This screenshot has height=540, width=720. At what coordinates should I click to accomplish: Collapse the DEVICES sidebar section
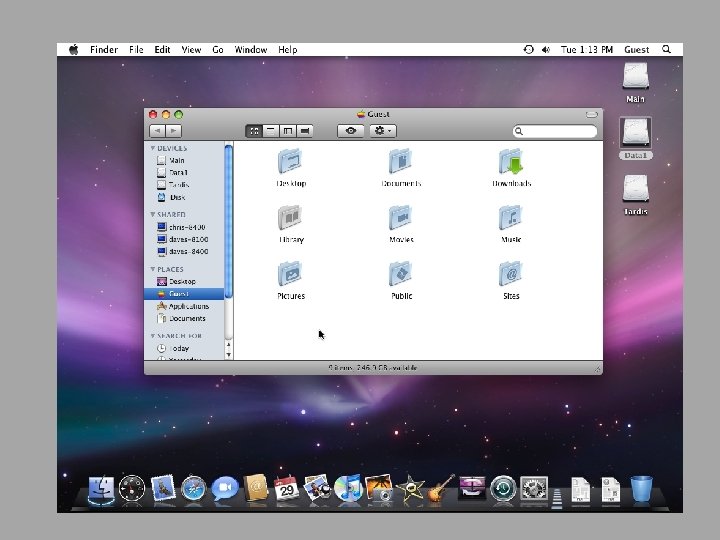(x=153, y=148)
